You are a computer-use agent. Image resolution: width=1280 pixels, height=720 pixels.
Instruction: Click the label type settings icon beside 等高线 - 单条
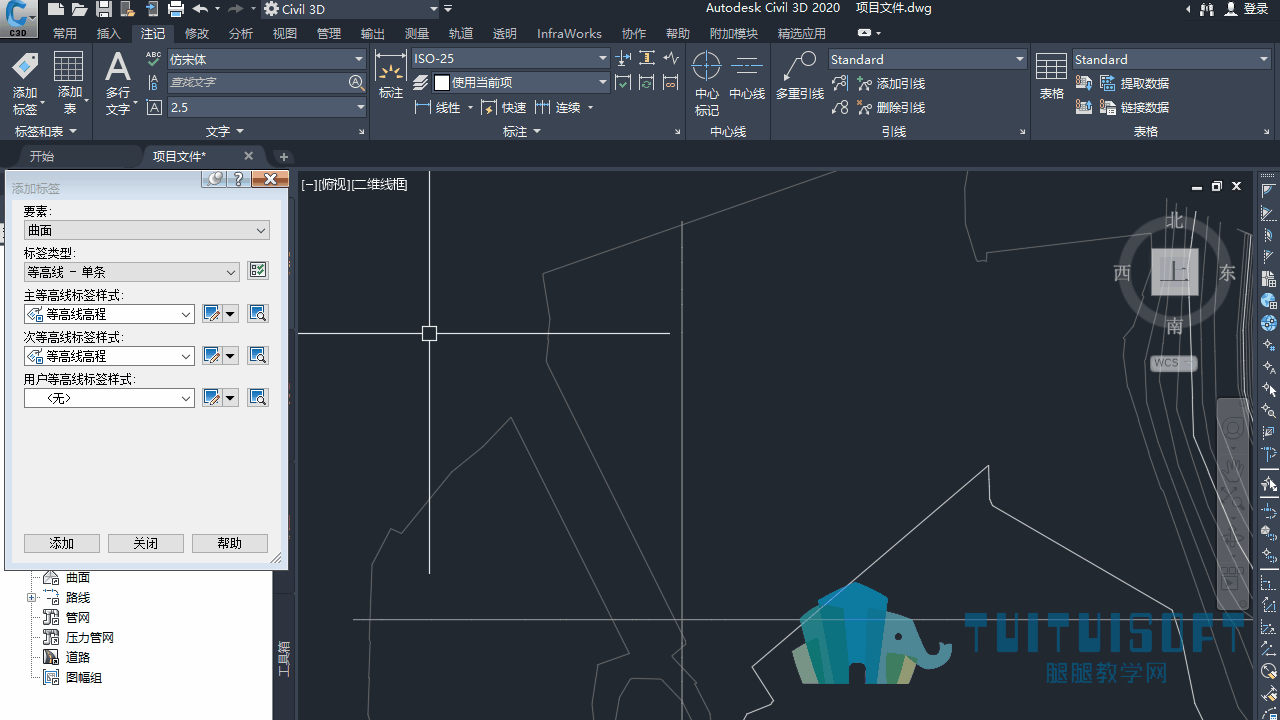tap(258, 271)
